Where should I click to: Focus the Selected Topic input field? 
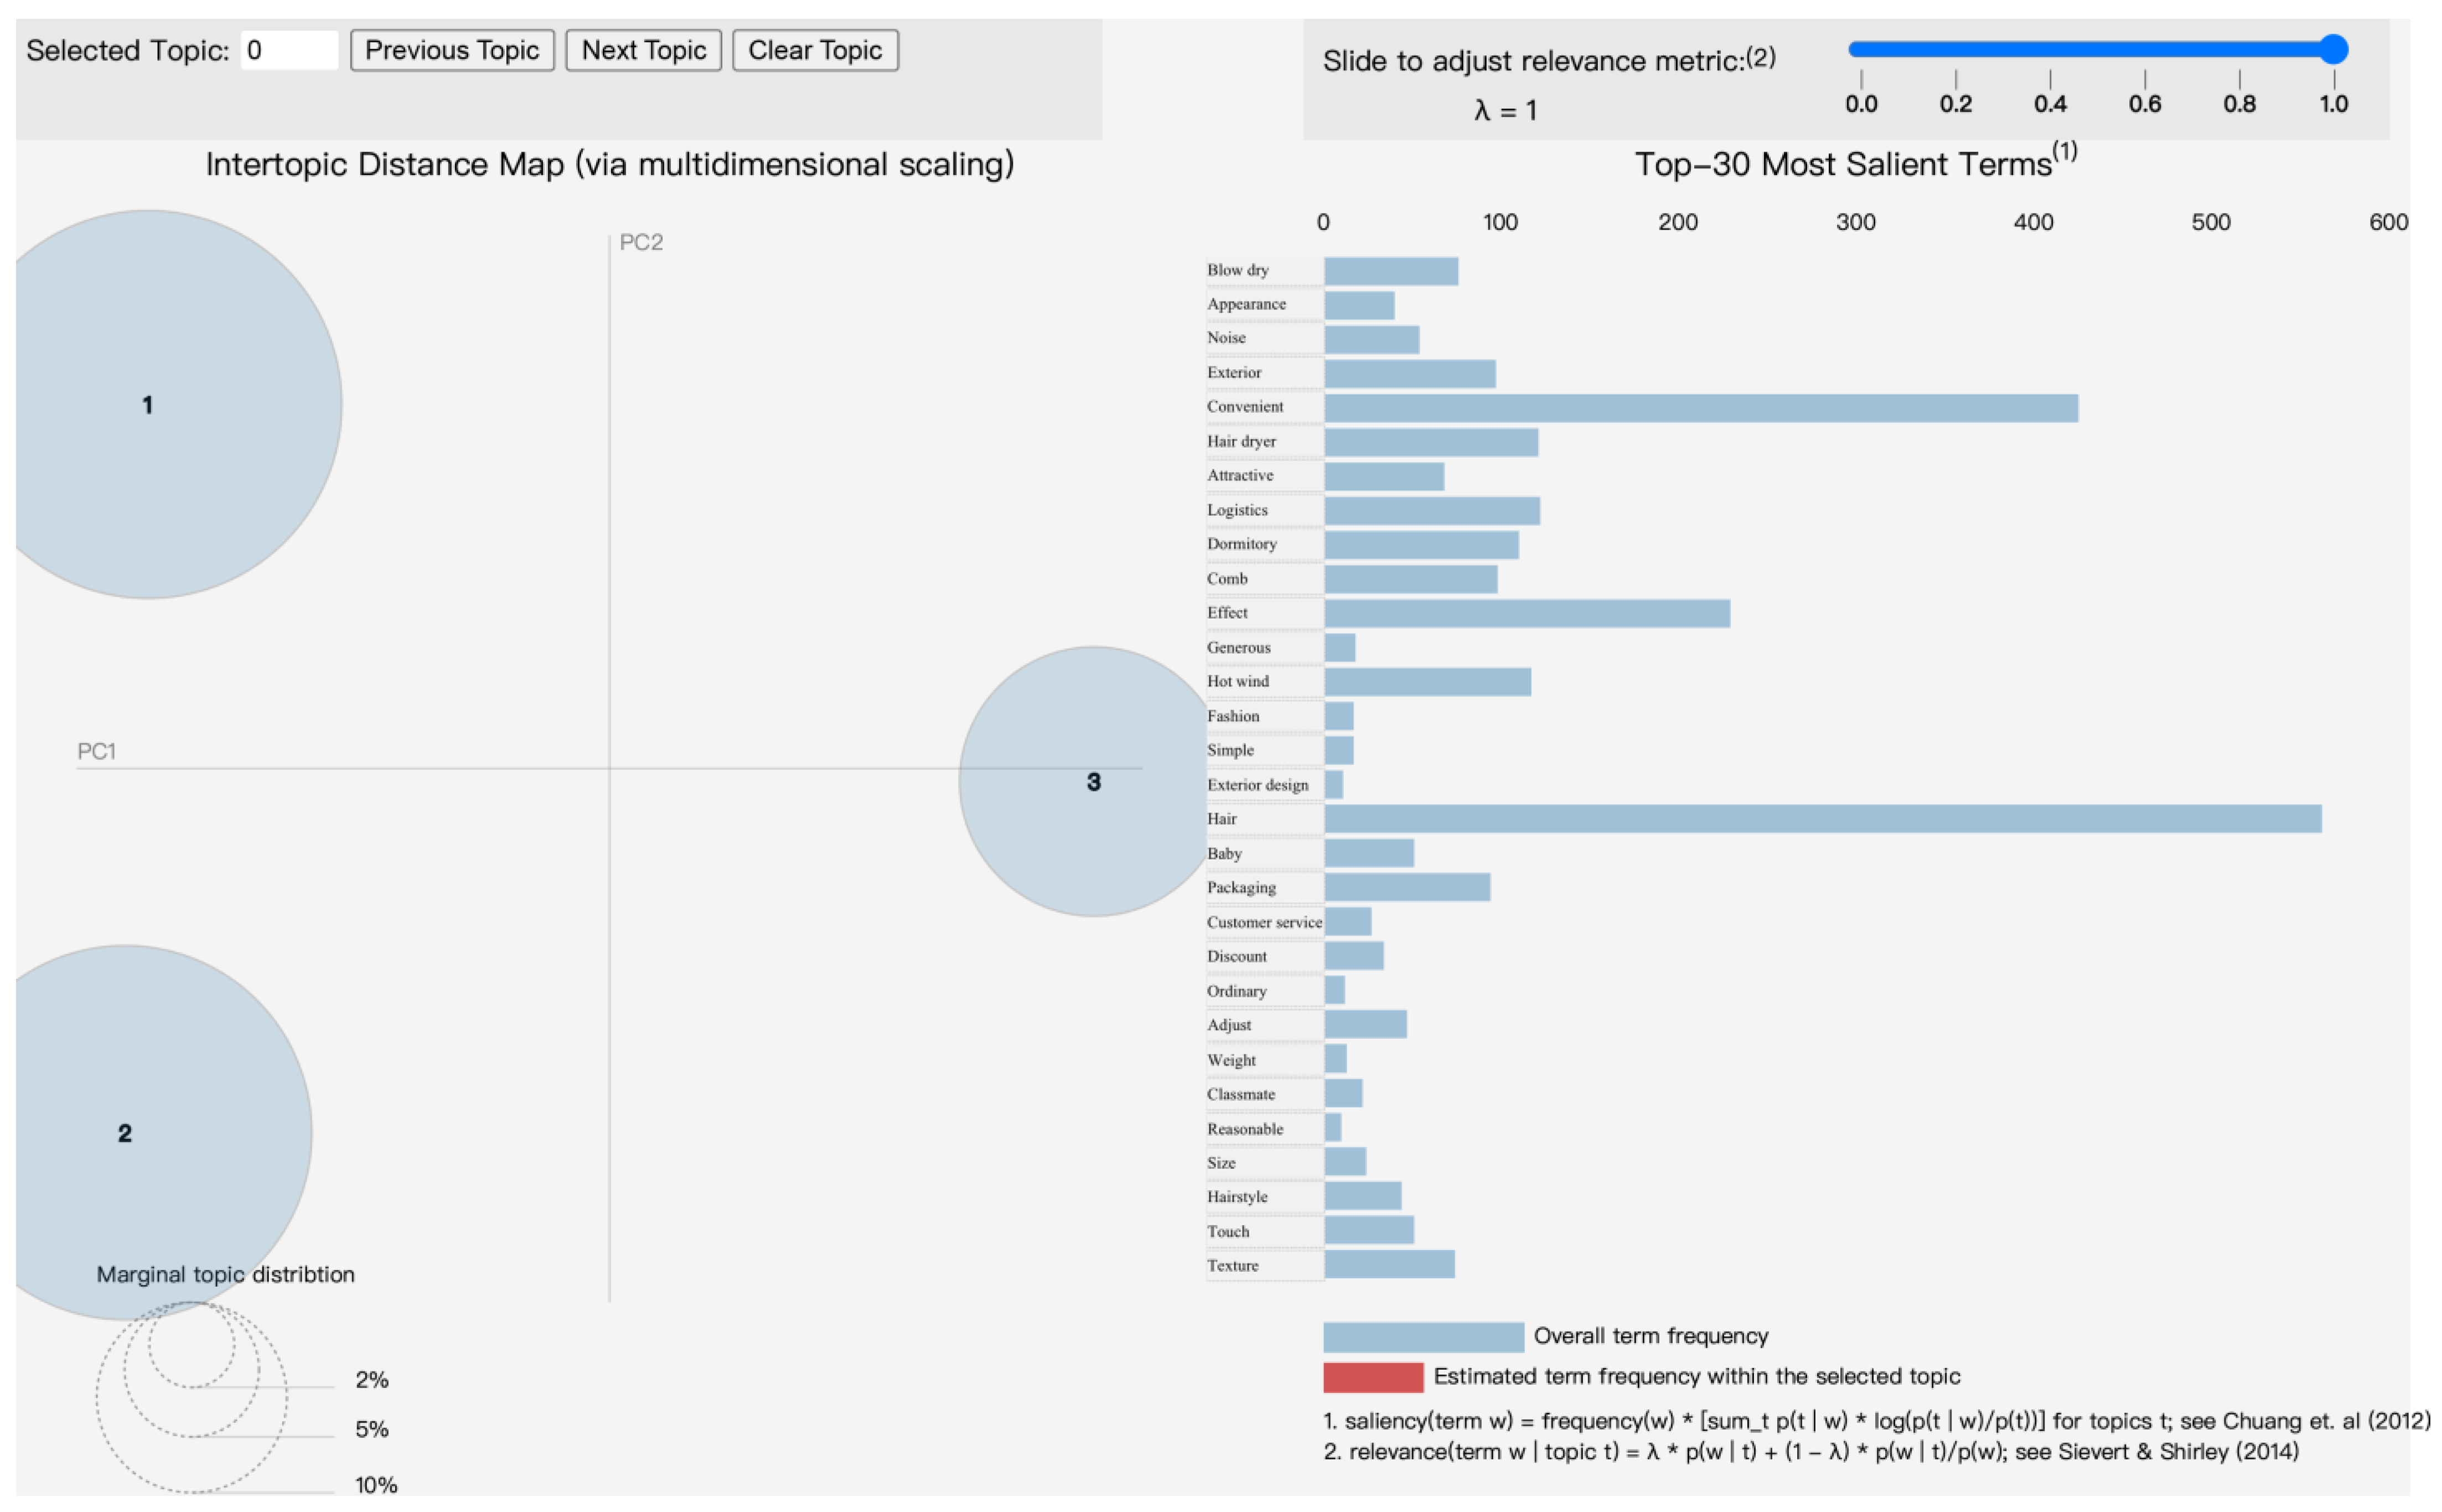pos(289,50)
